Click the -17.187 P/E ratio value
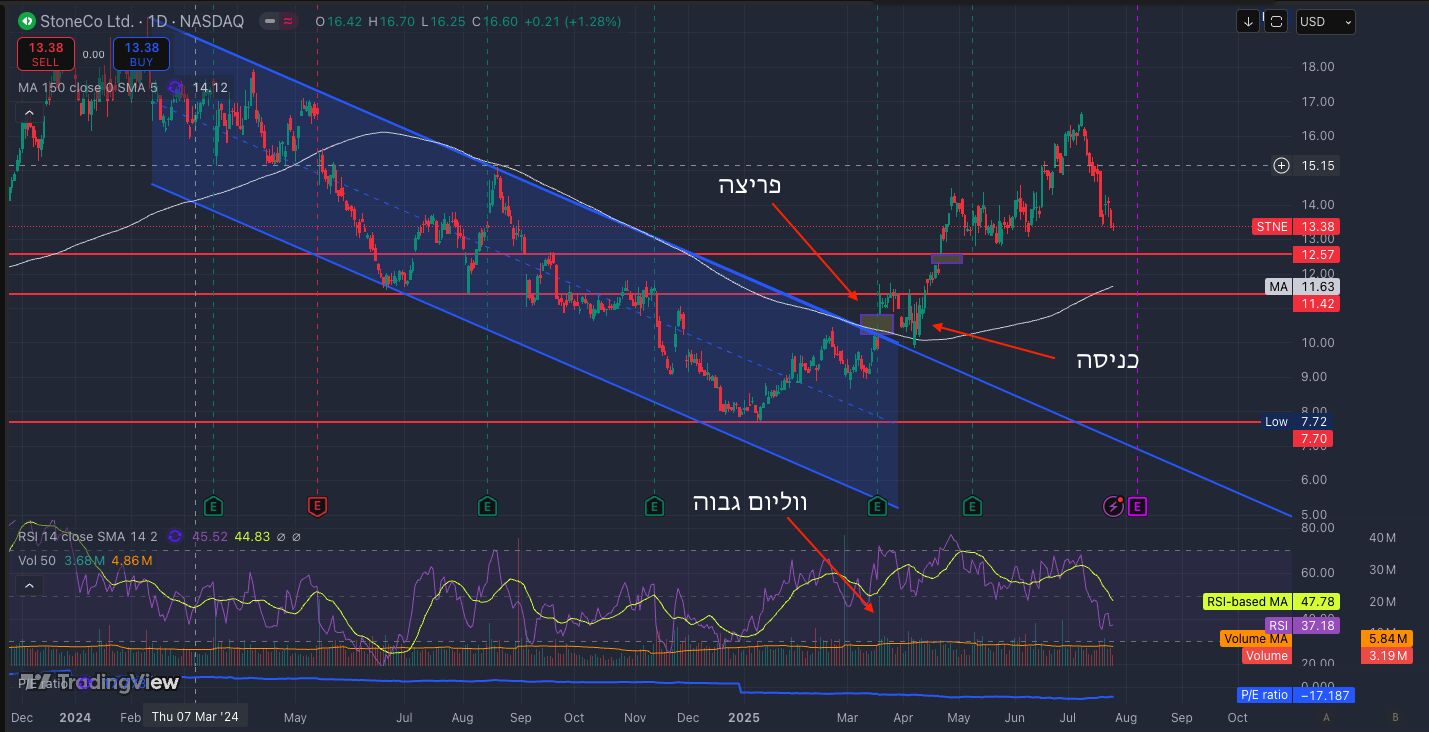This screenshot has height=732, width=1429. click(x=1324, y=695)
